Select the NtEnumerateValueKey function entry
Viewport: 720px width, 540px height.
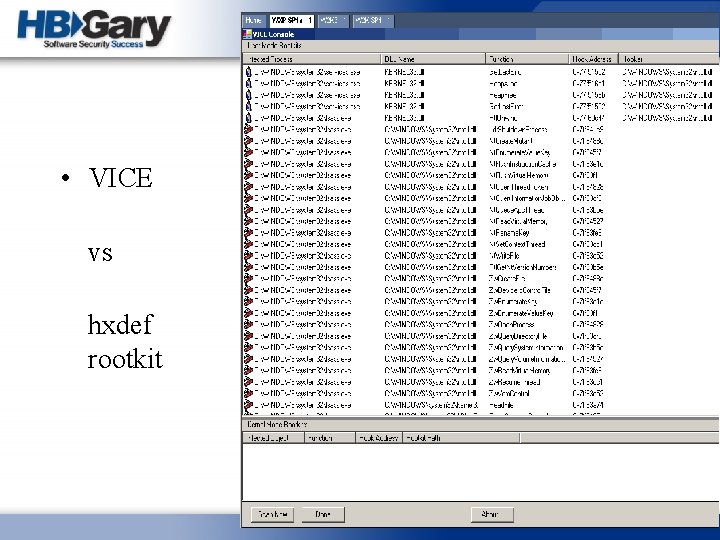tap(519, 152)
